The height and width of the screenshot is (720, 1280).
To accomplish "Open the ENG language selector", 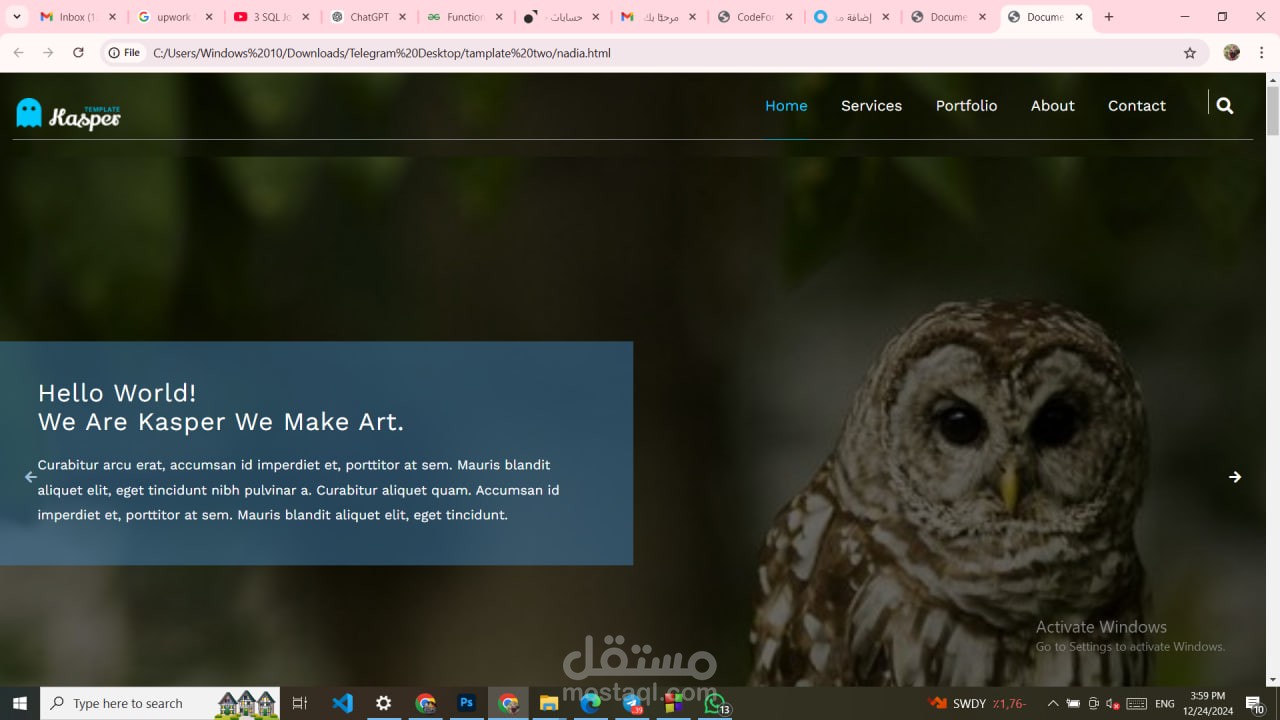I will pos(1164,703).
